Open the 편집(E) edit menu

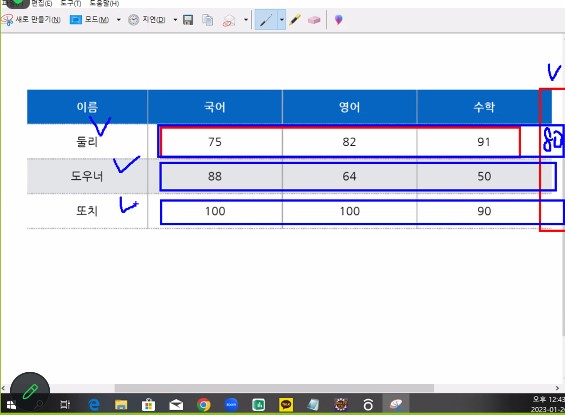(x=41, y=3)
